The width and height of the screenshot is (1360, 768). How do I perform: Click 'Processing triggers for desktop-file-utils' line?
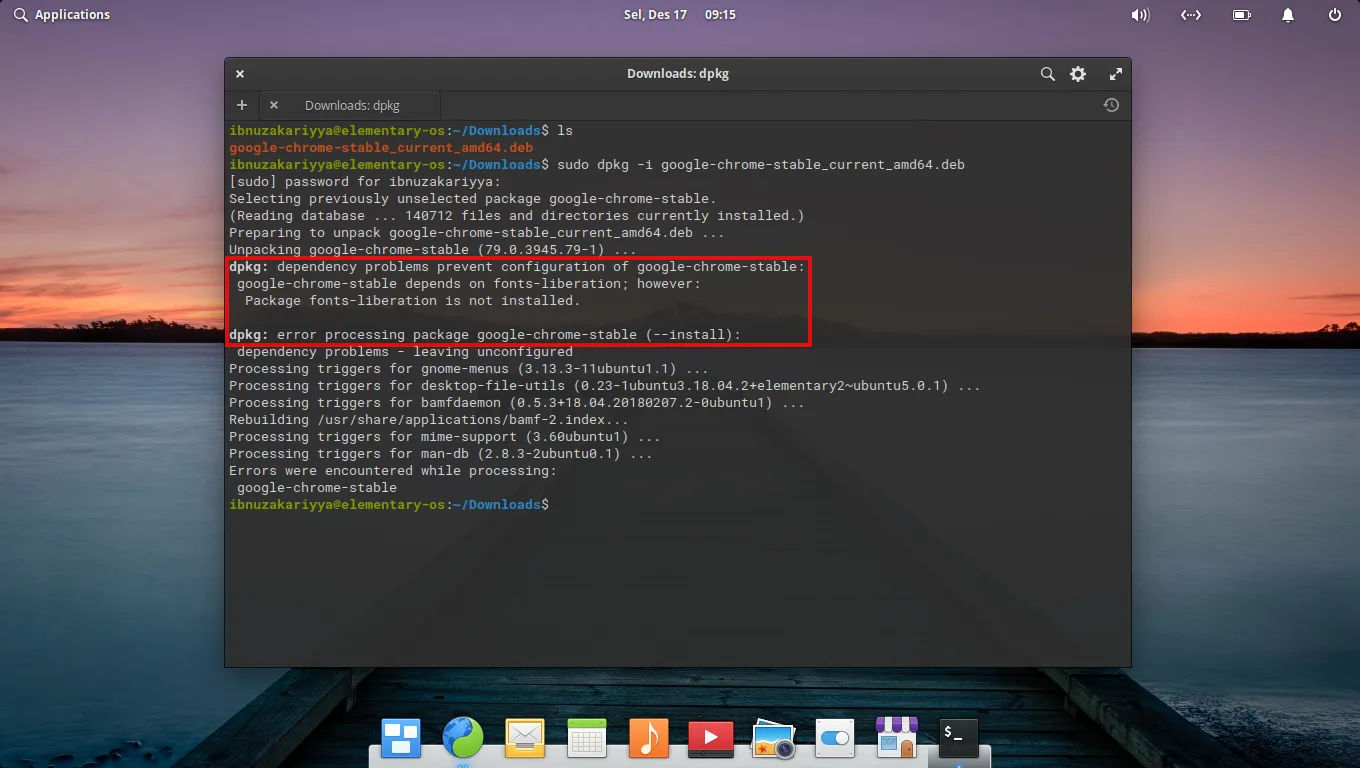coord(605,386)
